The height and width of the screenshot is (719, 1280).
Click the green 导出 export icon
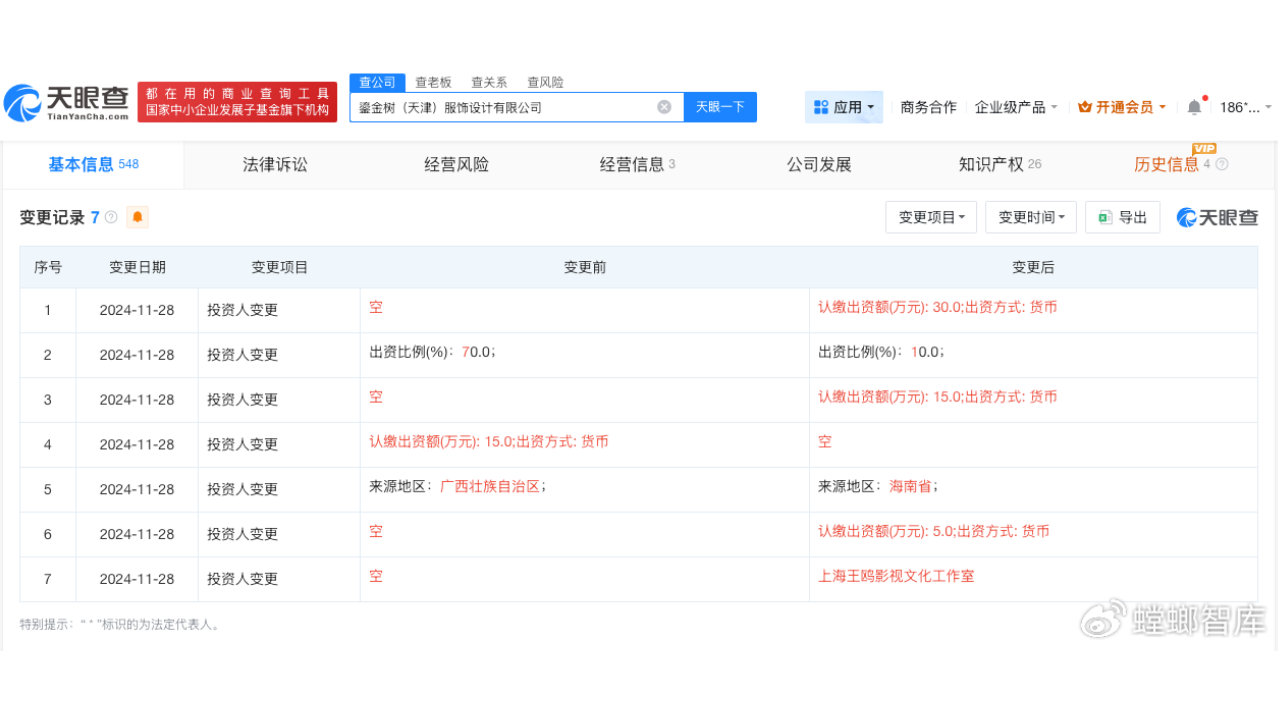pos(1106,217)
